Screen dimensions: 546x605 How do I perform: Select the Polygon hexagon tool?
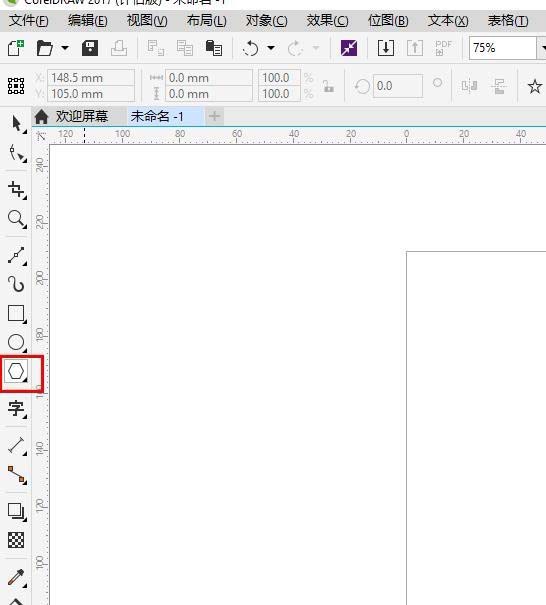tap(16, 371)
